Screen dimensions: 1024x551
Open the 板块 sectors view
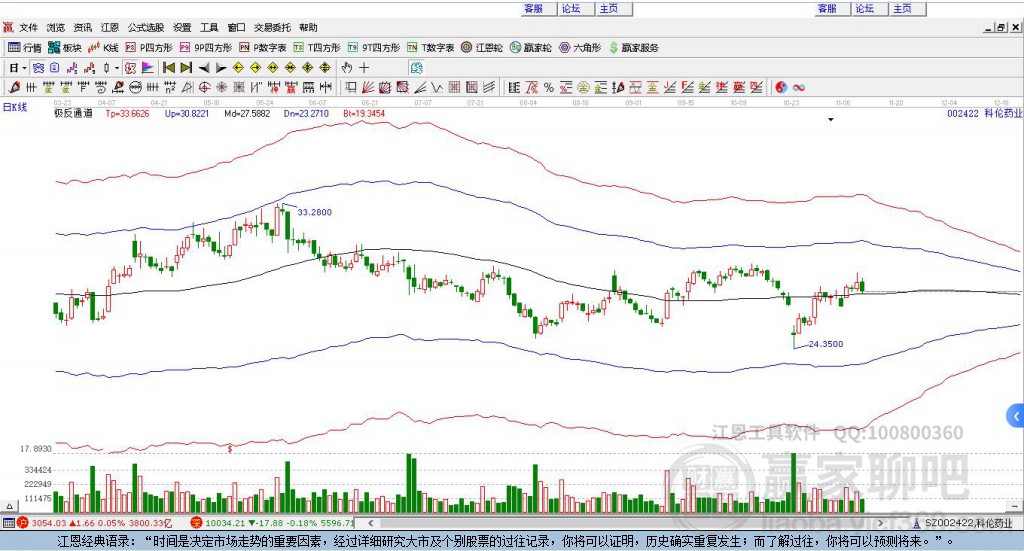coord(64,48)
